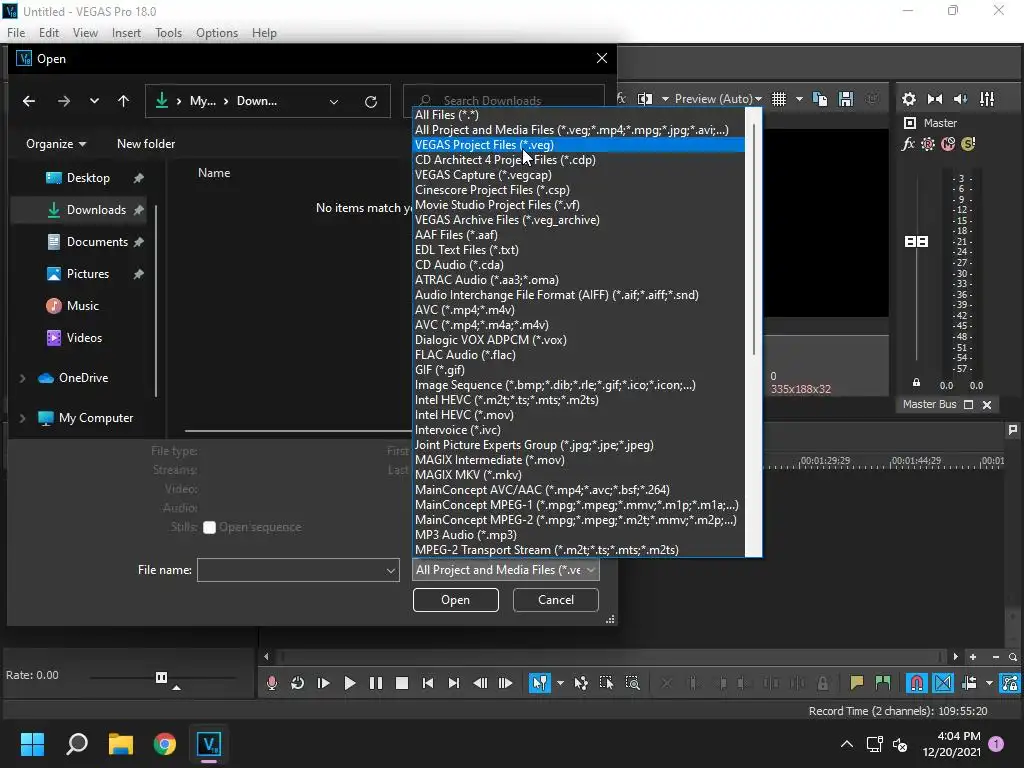Toggle Master fader channel lock icon
The width and height of the screenshot is (1024, 768).
tap(916, 383)
